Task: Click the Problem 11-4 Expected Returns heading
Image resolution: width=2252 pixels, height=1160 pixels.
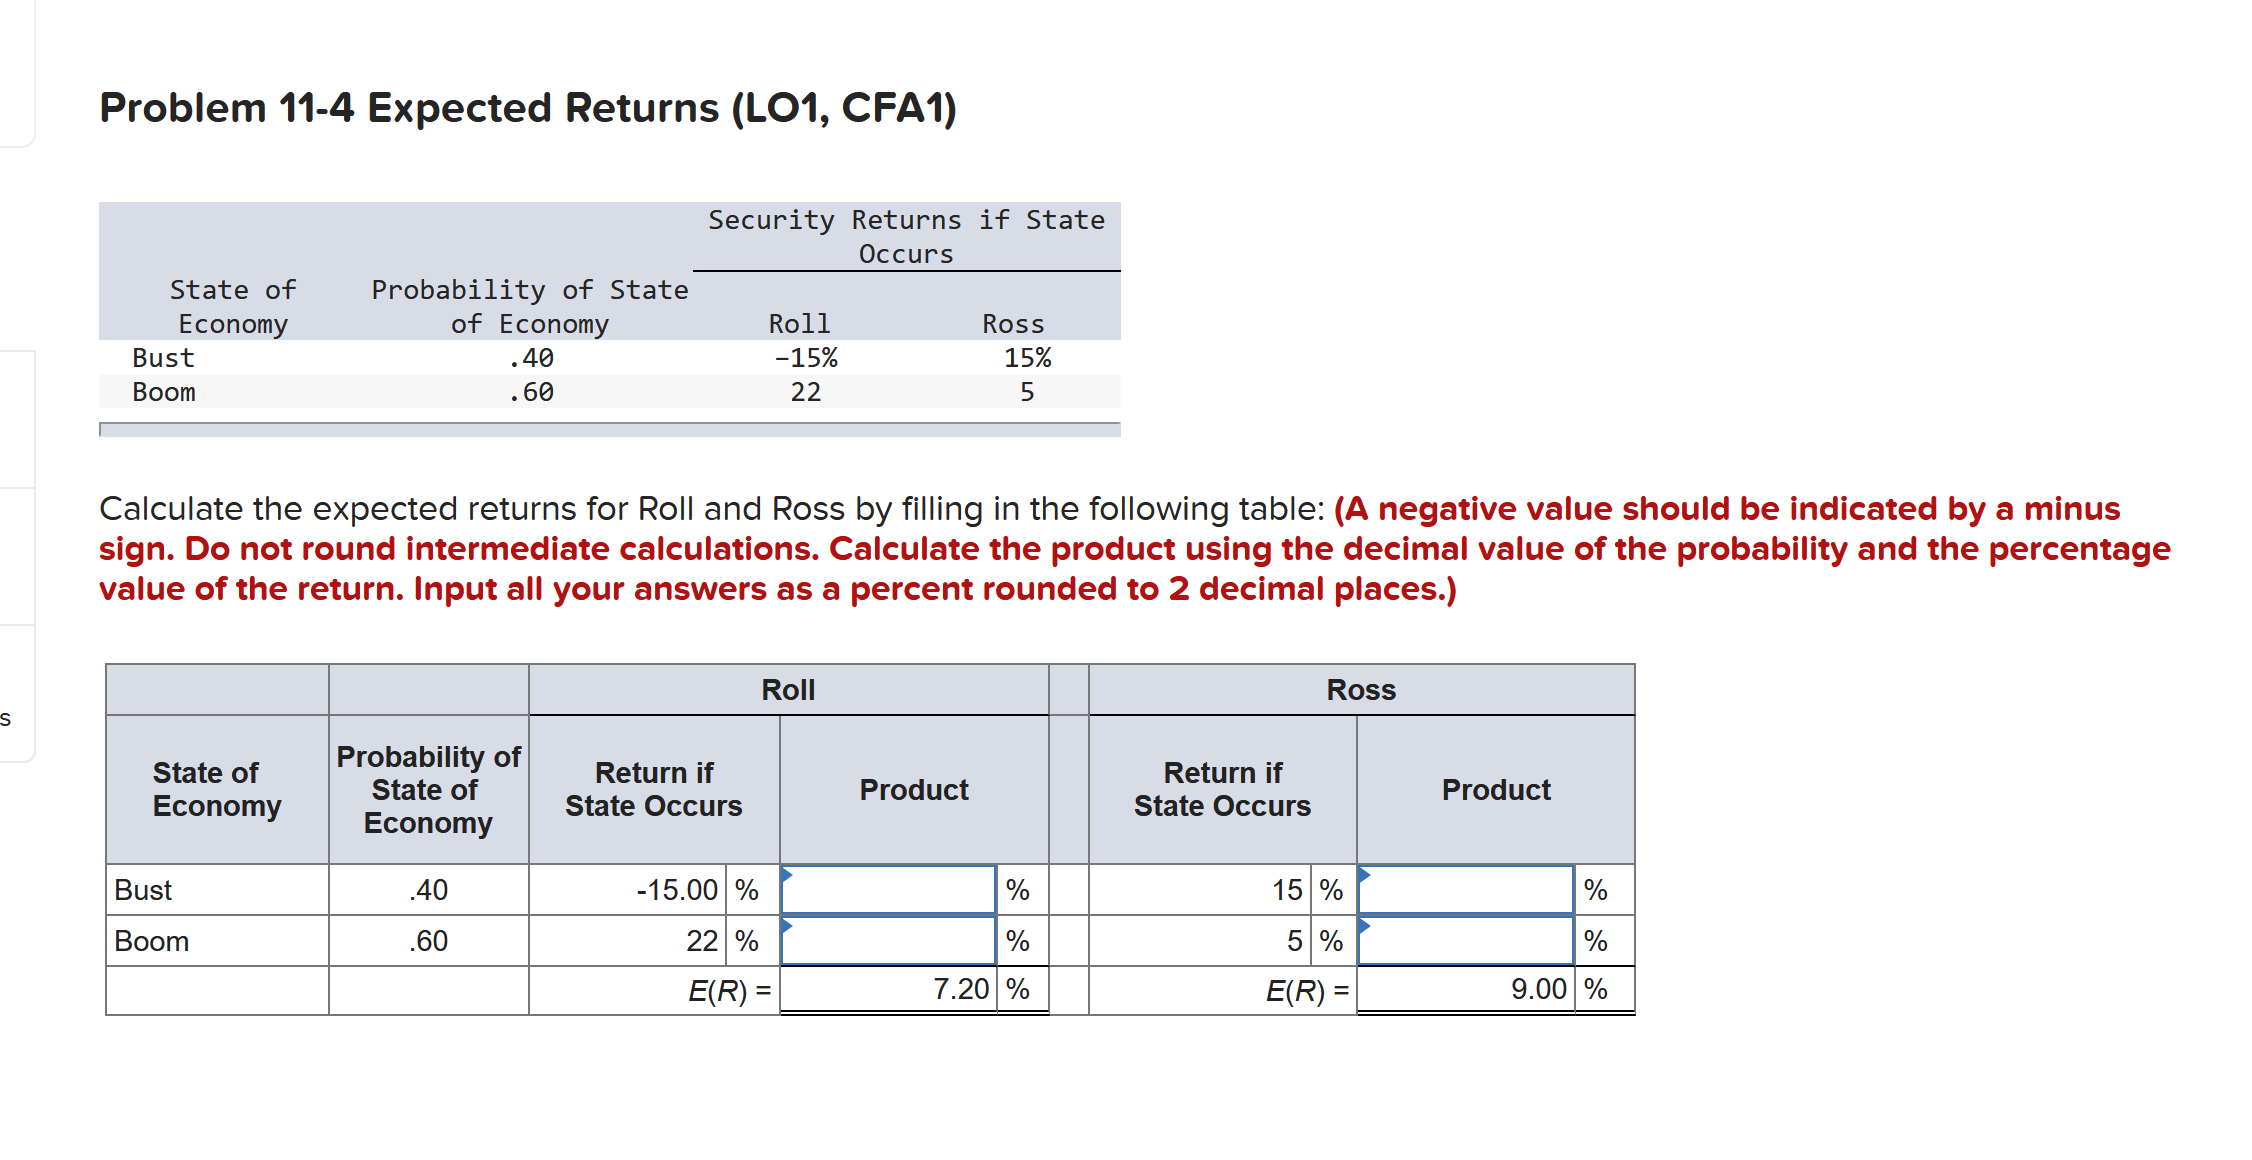Action: click(x=527, y=107)
